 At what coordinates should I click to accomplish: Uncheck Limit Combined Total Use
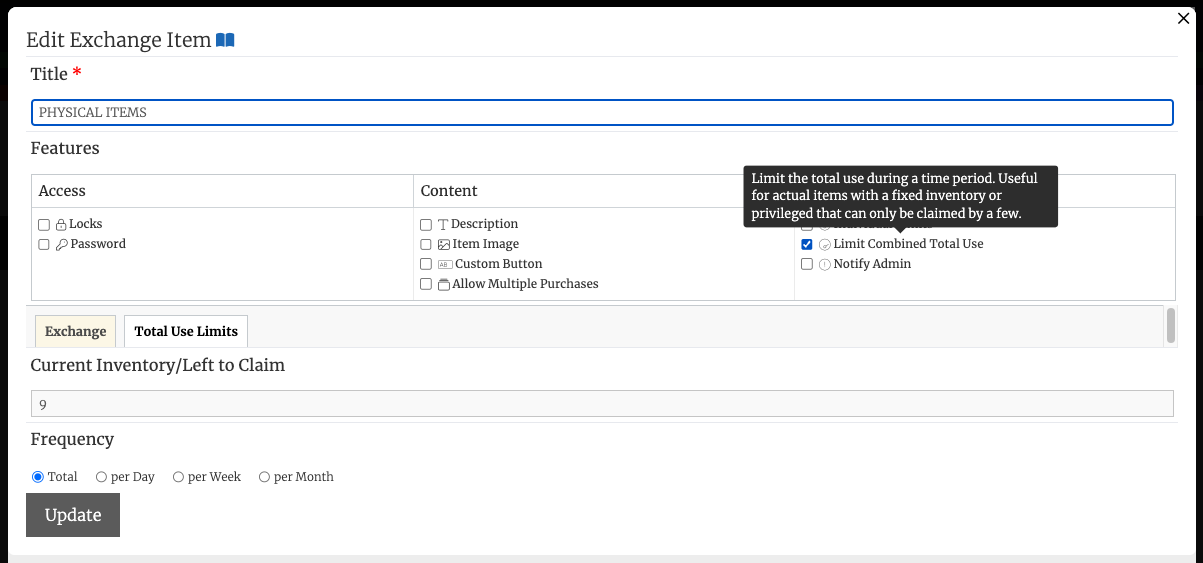click(x=807, y=244)
